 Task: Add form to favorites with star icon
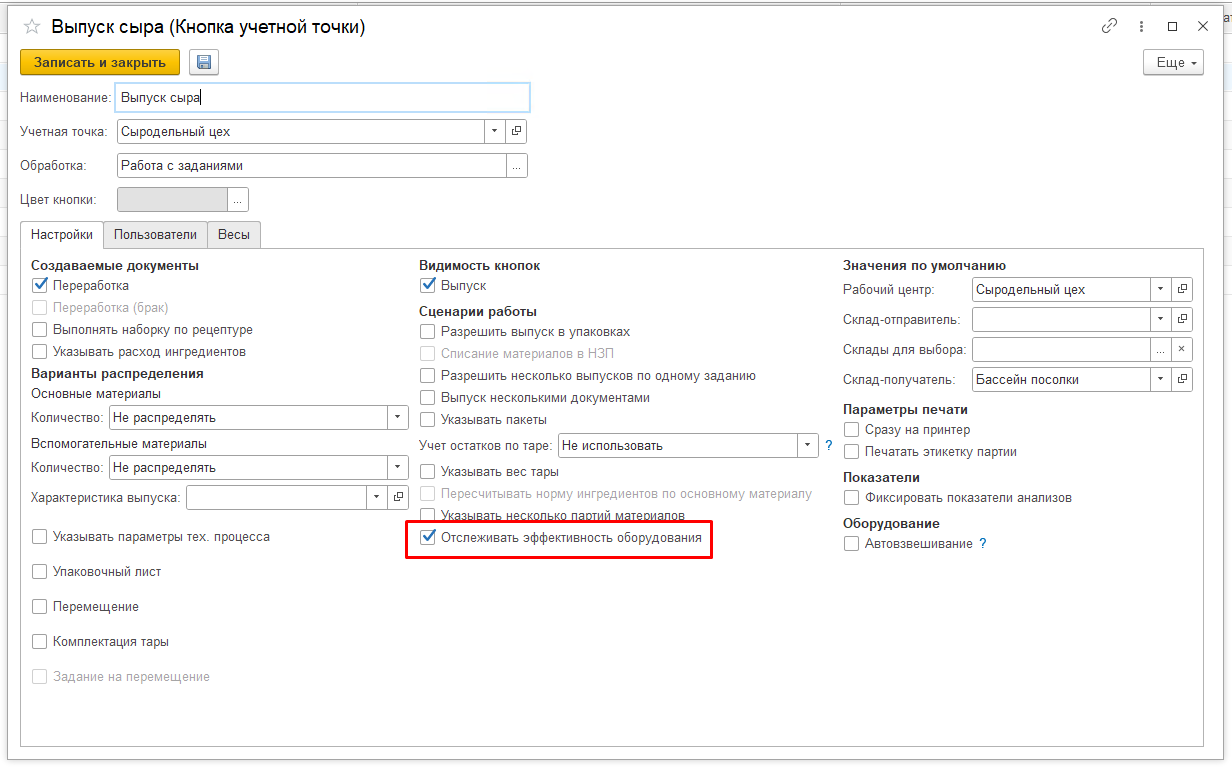(32, 27)
